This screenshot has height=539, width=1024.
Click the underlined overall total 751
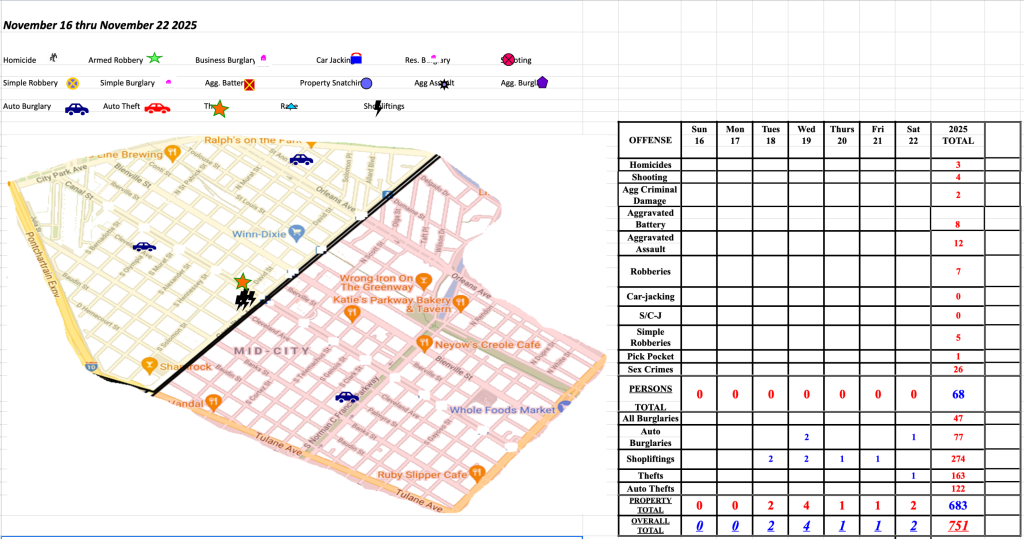tap(958, 526)
